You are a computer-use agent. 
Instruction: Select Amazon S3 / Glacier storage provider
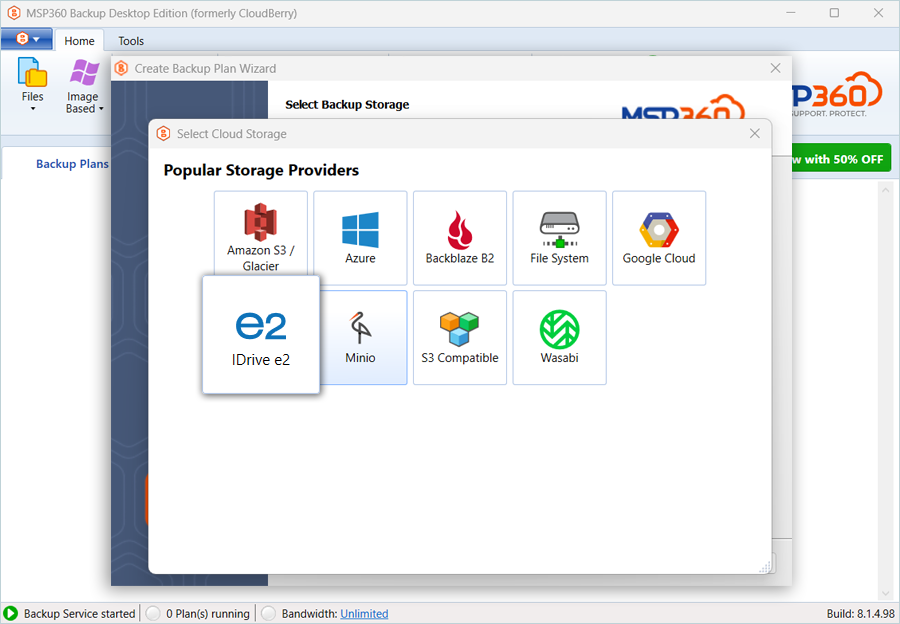pos(260,238)
